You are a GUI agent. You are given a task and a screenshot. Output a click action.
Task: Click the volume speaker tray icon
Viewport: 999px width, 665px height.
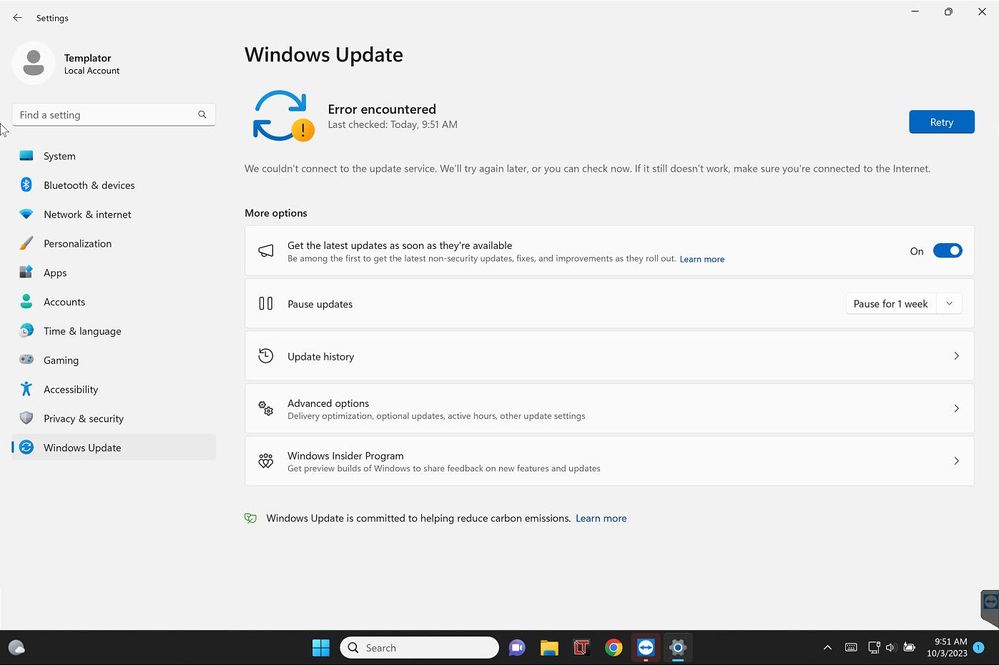tap(891, 648)
